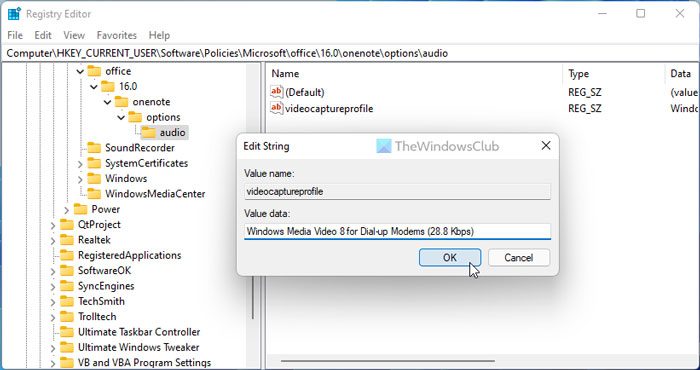
Task: Click the audio folder icon
Action: coord(149,132)
